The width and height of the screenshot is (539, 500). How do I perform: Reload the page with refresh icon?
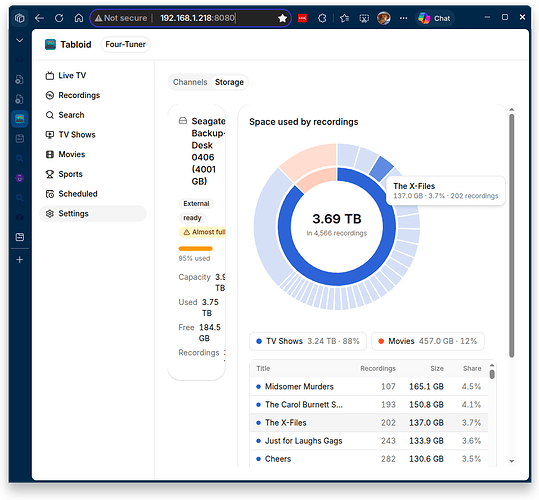click(x=59, y=18)
